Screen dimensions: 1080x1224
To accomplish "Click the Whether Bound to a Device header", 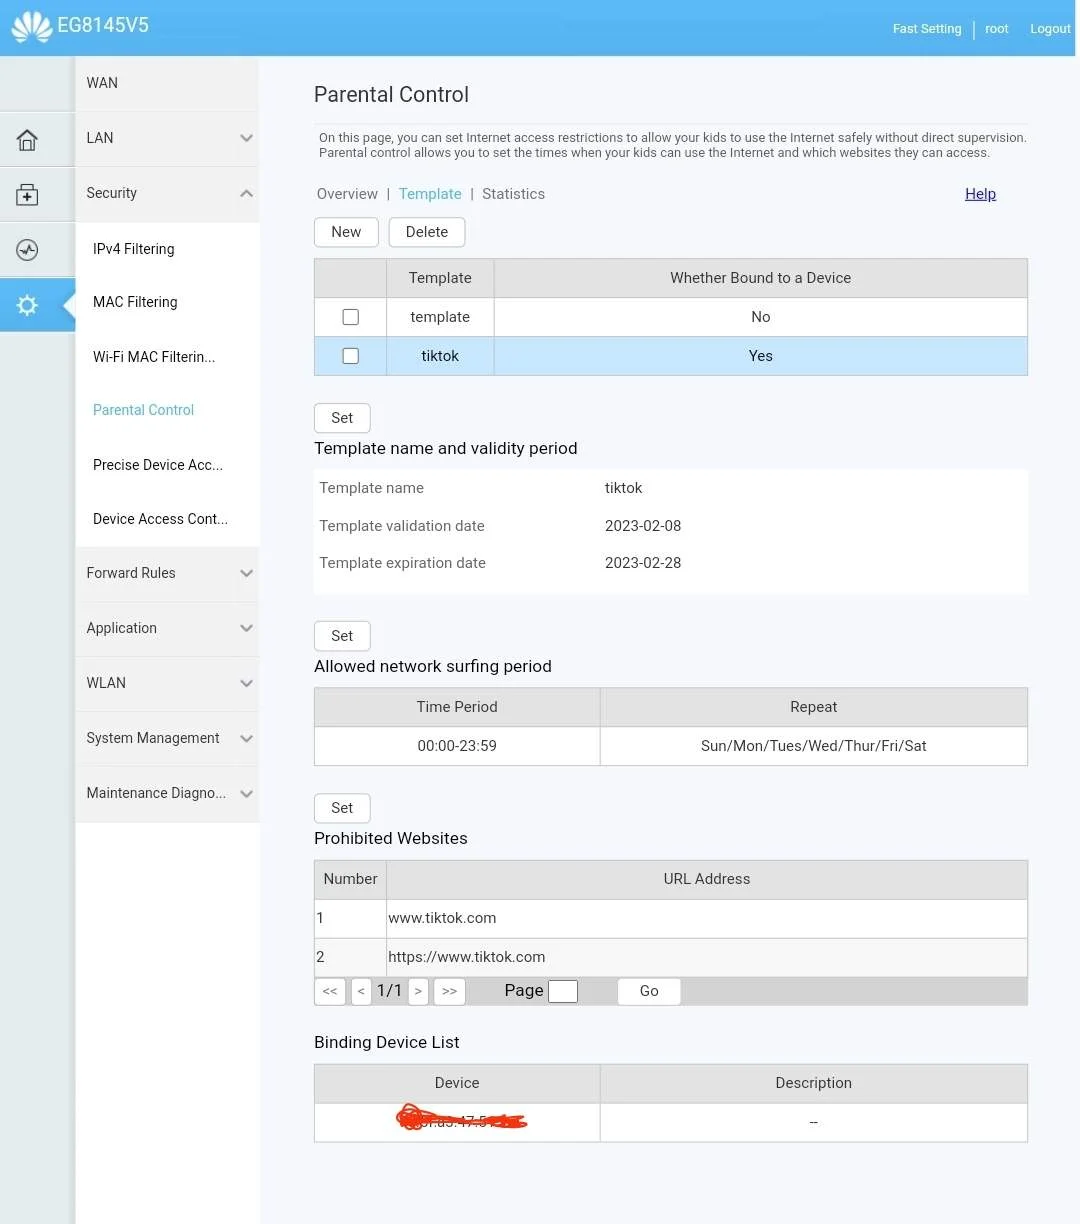I will (761, 278).
